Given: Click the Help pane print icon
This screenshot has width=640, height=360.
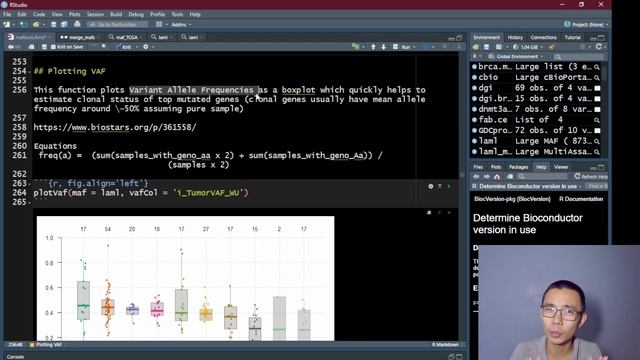Looking at the screenshot, I should click(x=510, y=176).
